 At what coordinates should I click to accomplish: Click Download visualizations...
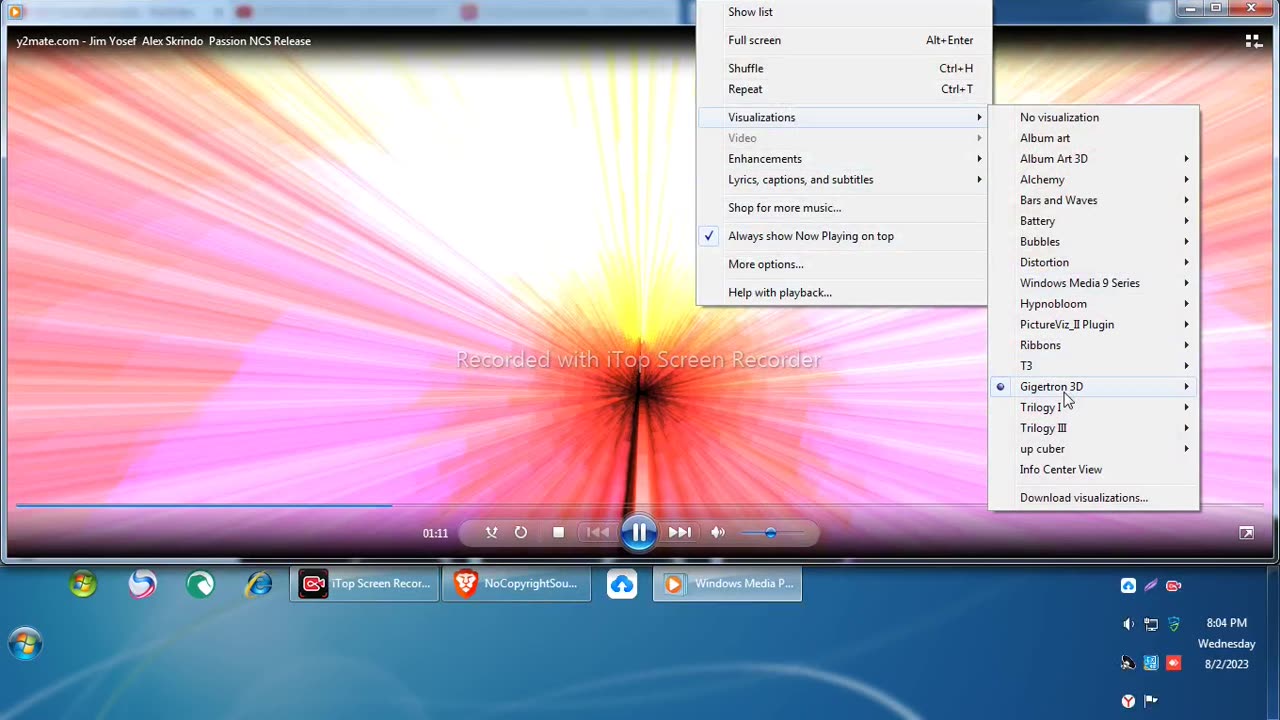1094,498
